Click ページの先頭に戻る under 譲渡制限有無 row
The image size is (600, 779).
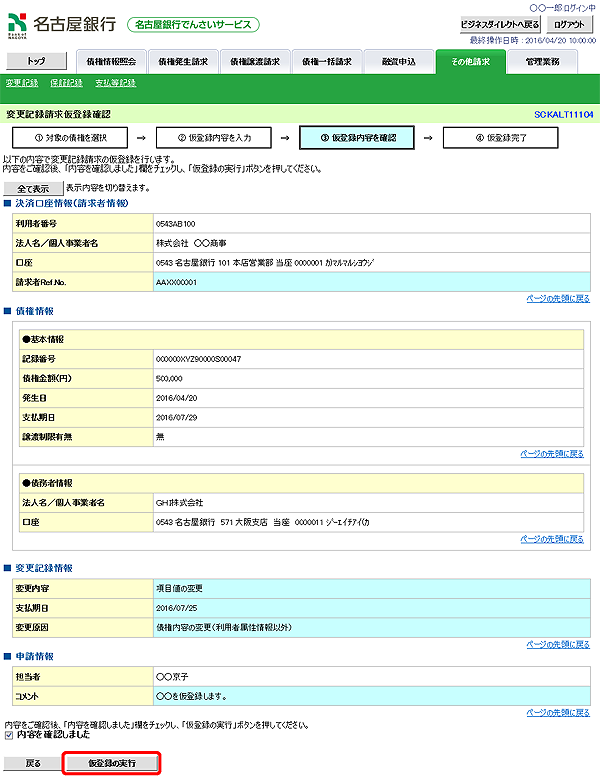click(x=552, y=454)
